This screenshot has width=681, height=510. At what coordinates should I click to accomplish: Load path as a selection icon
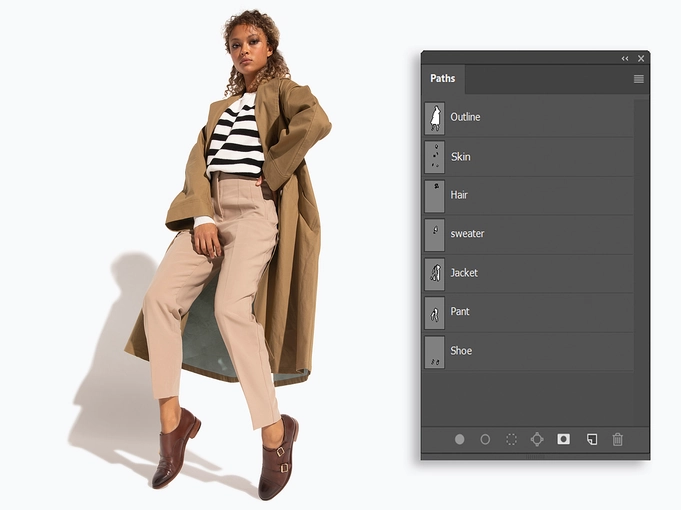point(511,439)
